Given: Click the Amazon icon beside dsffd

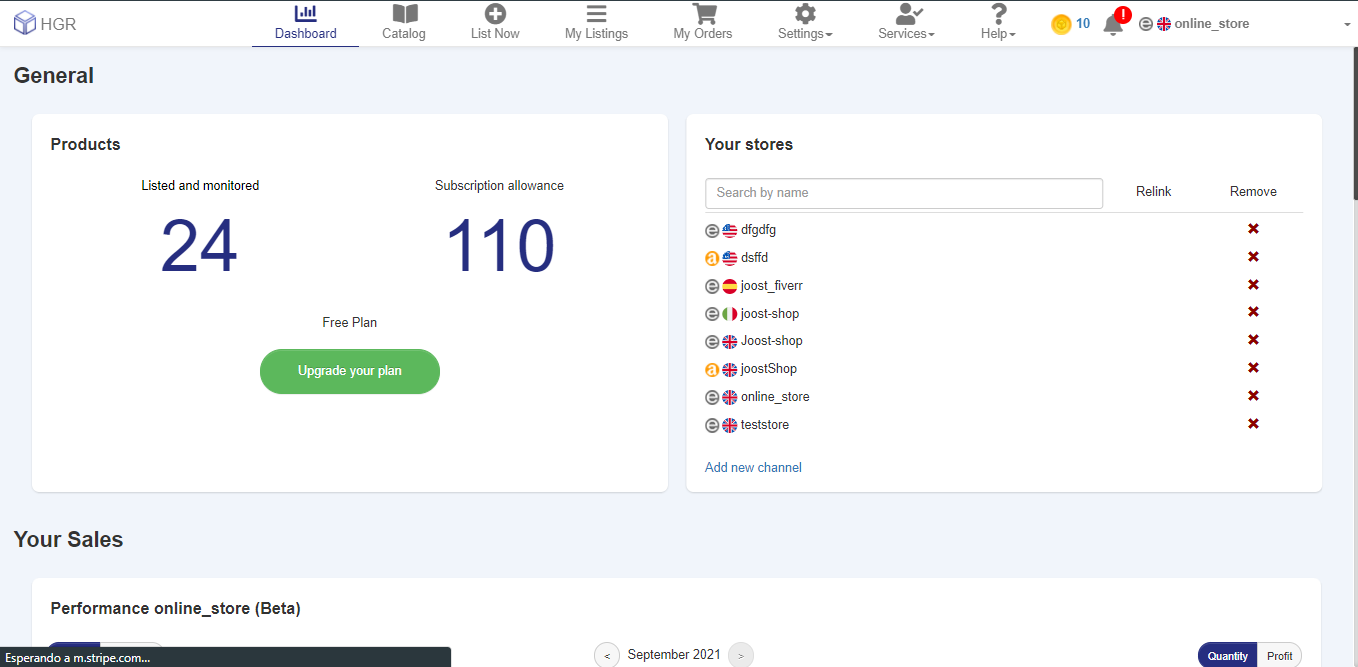Looking at the screenshot, I should 712,258.
